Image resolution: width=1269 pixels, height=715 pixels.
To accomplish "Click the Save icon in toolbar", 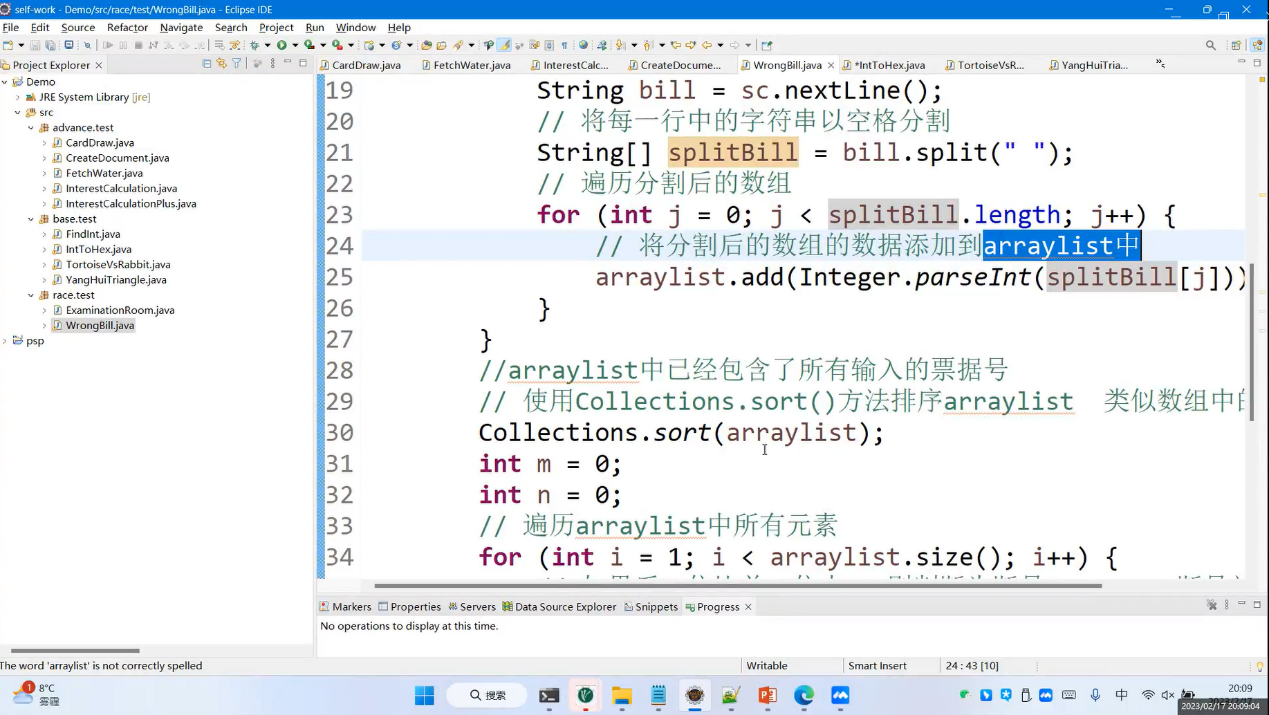I will (x=35, y=45).
